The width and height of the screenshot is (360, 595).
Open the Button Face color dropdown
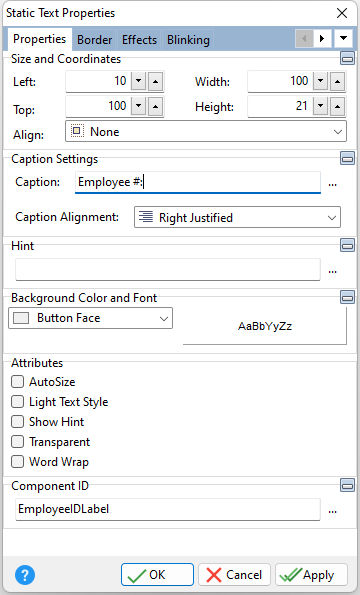pyautogui.click(x=90, y=318)
